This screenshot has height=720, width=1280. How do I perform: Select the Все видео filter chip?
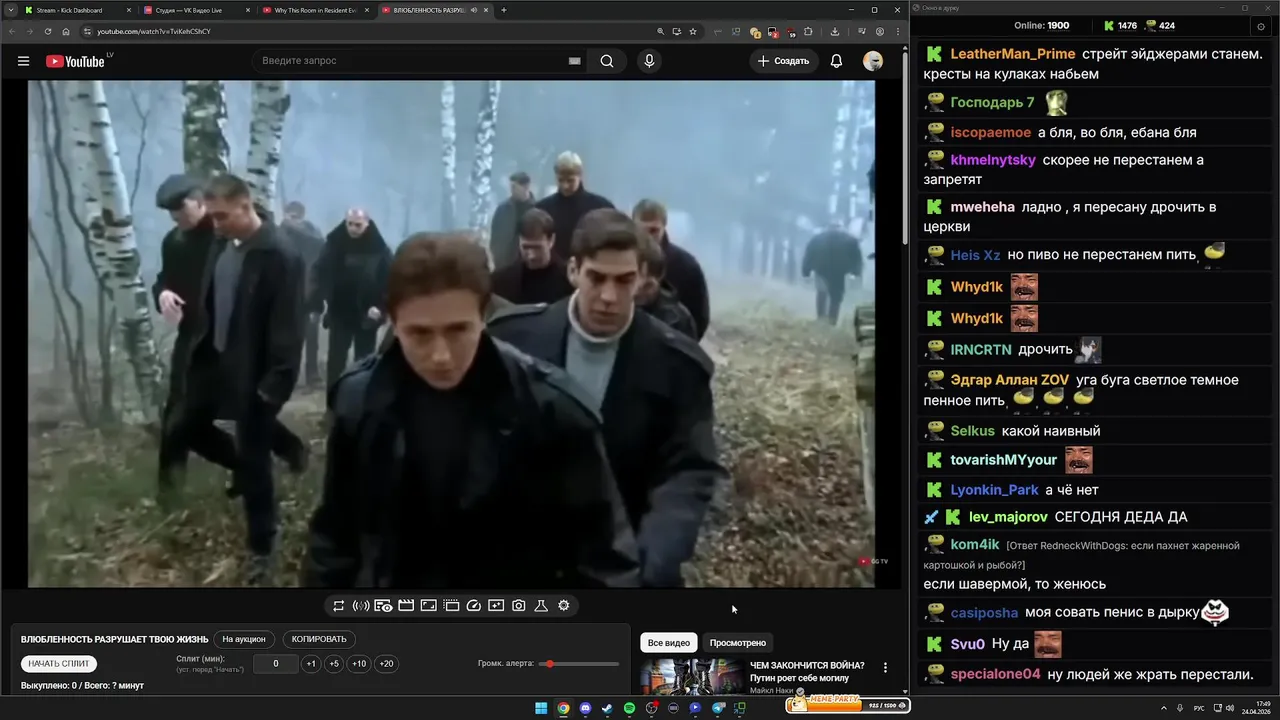(669, 643)
